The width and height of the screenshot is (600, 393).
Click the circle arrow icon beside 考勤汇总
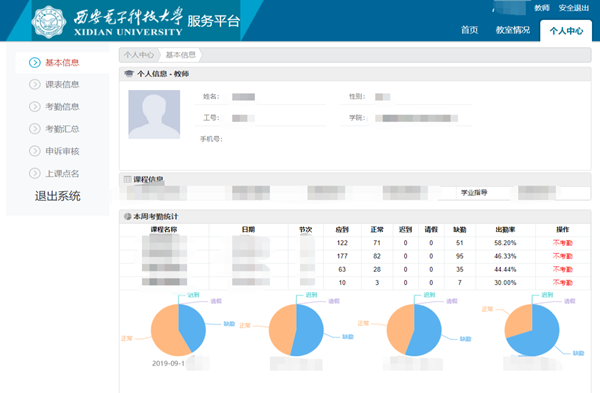(35, 129)
